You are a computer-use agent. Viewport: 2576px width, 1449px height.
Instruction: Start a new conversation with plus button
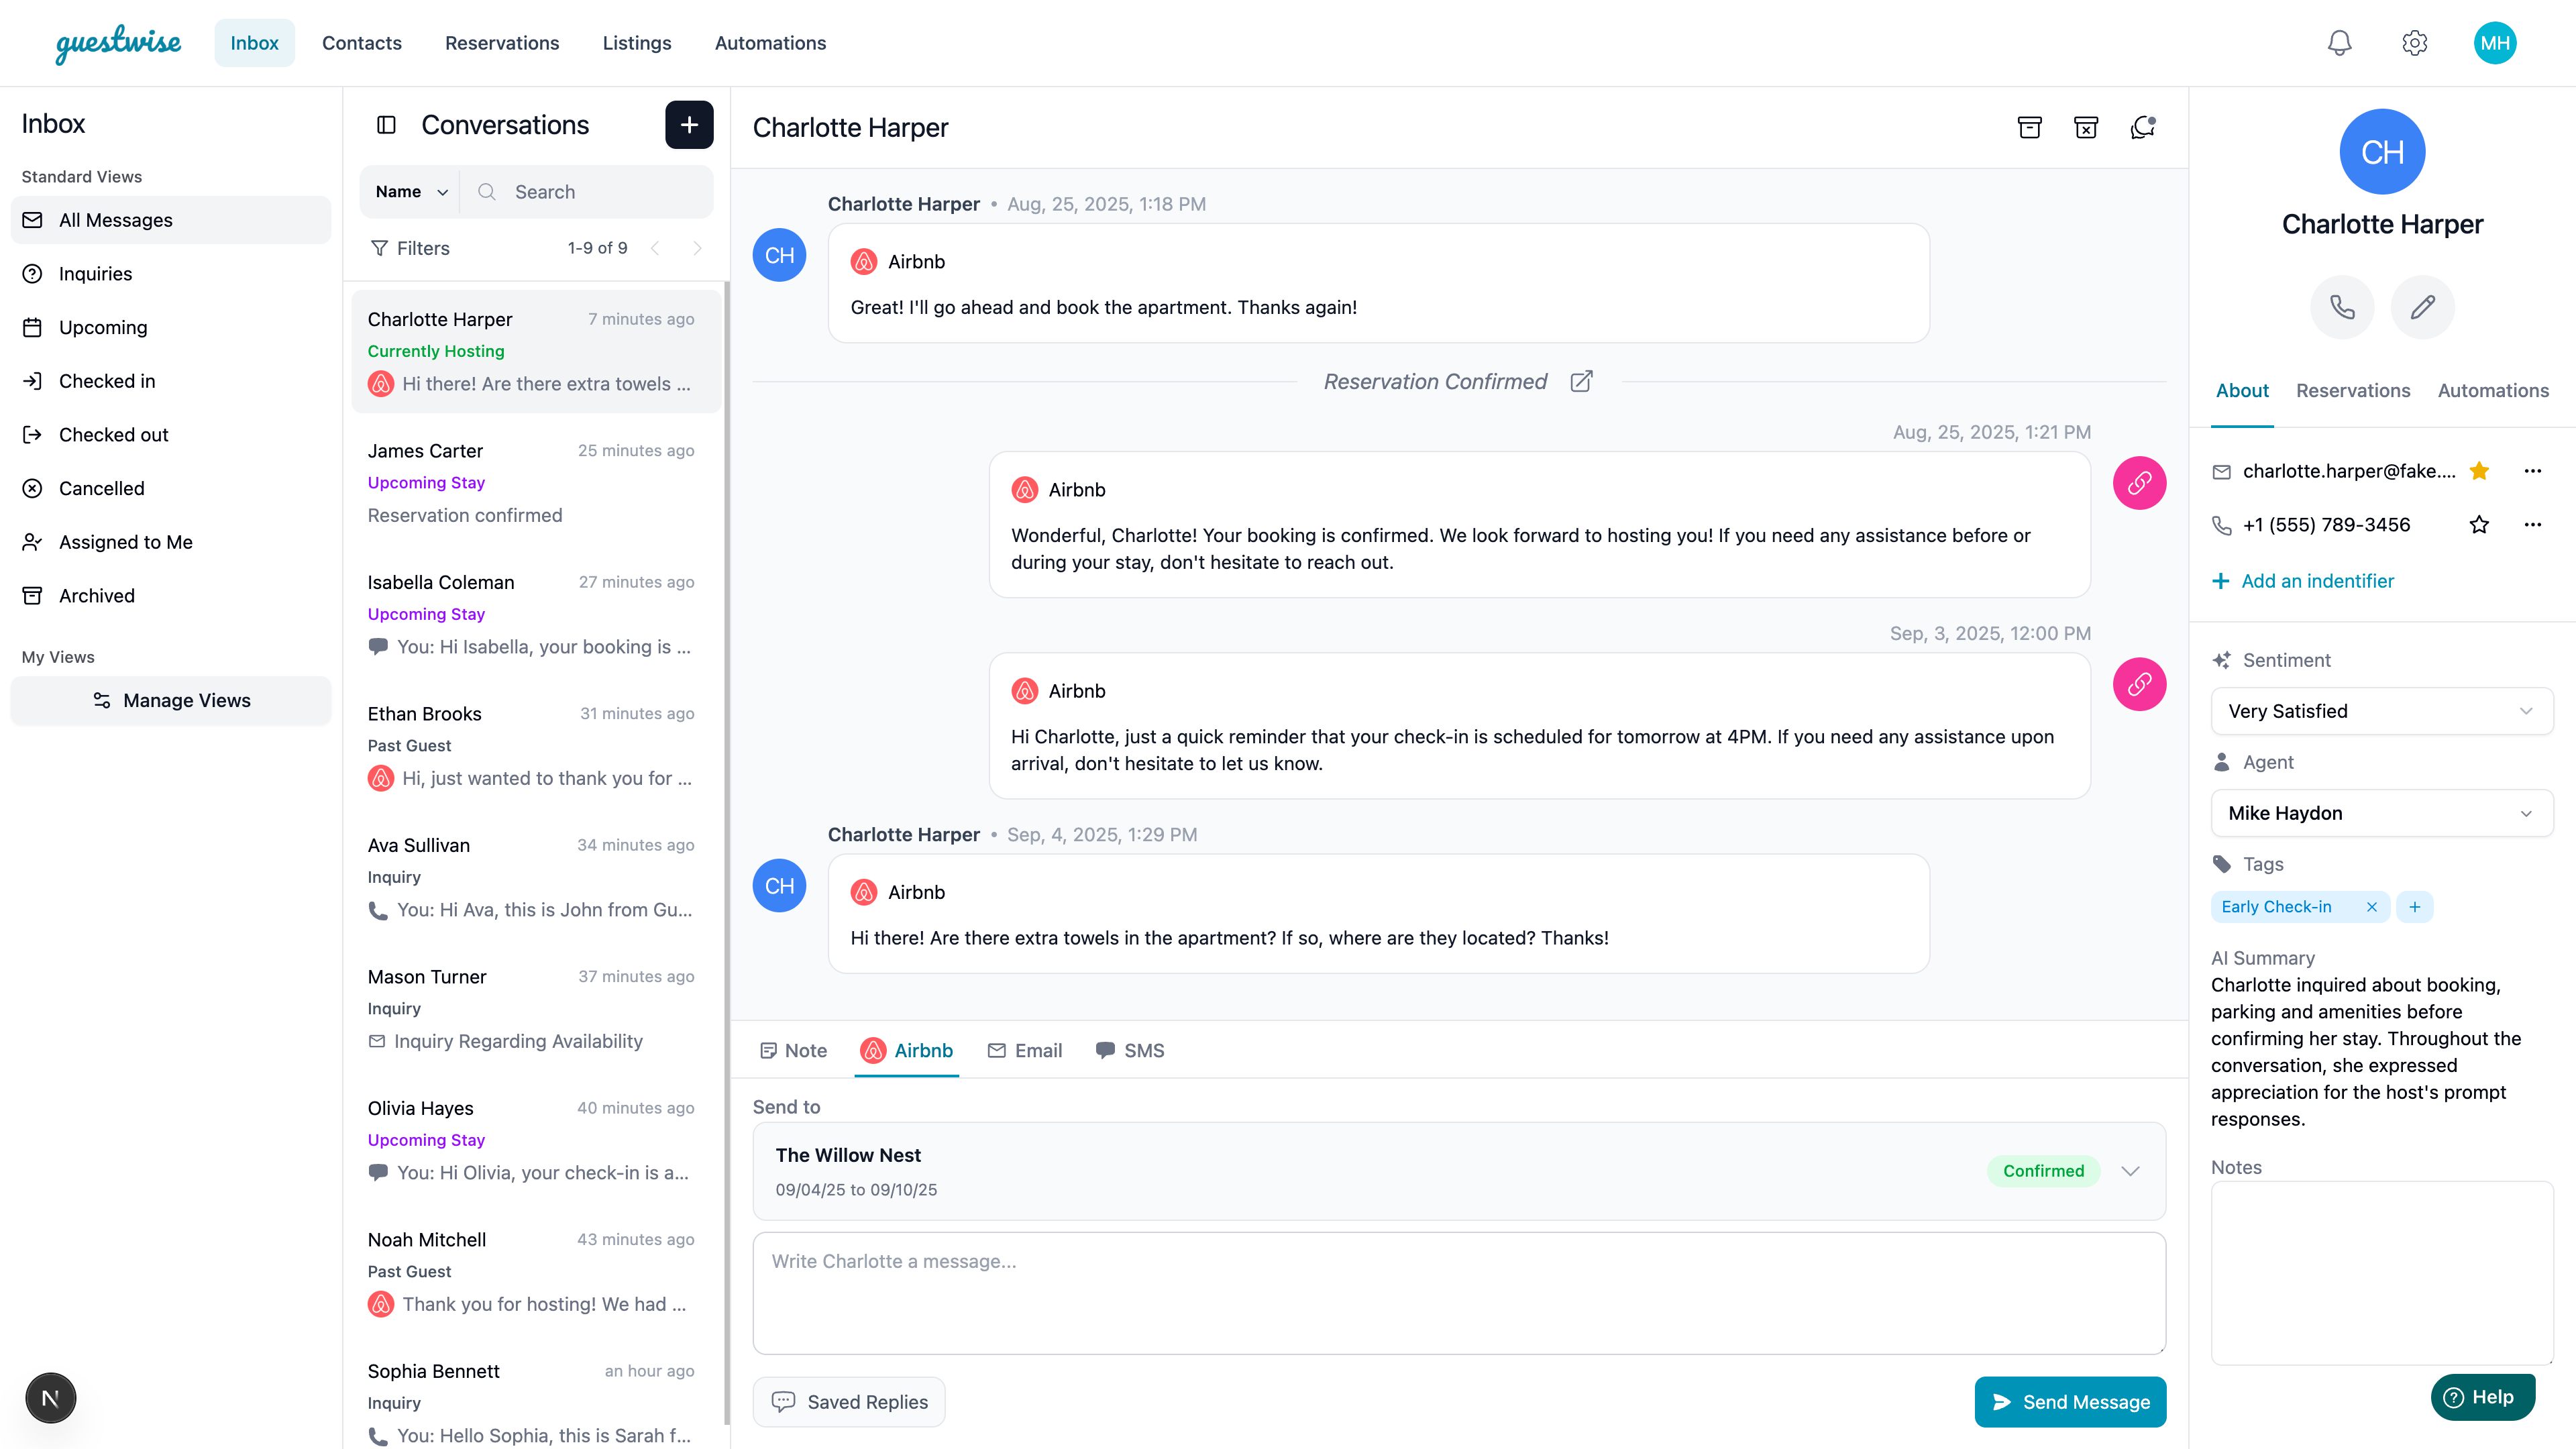tap(689, 125)
